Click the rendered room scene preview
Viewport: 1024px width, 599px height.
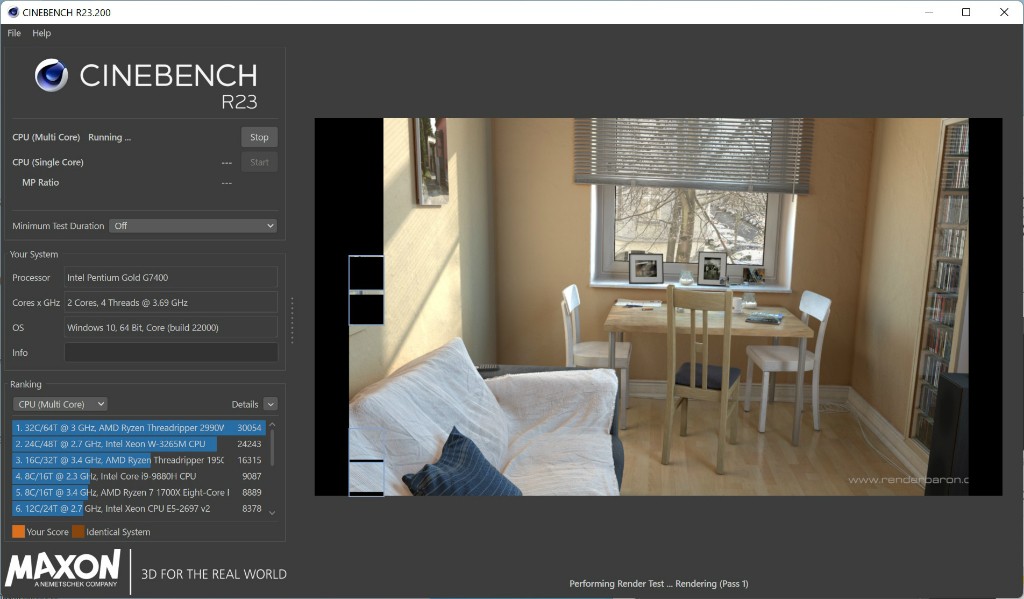click(658, 306)
